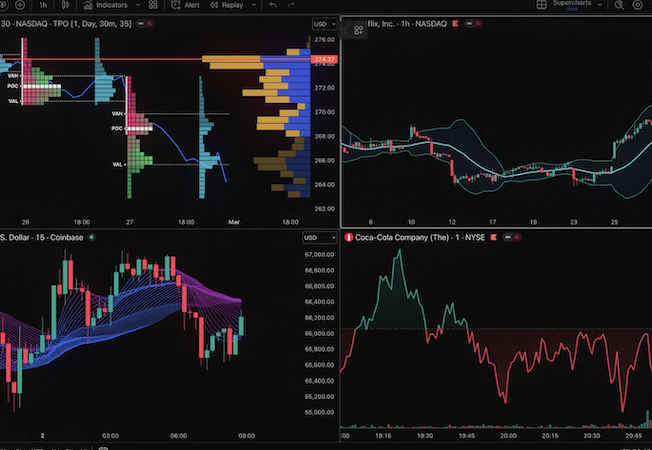652x450 pixels.
Task: Click the lower VAL label near 266.00
Action: (x=118, y=164)
